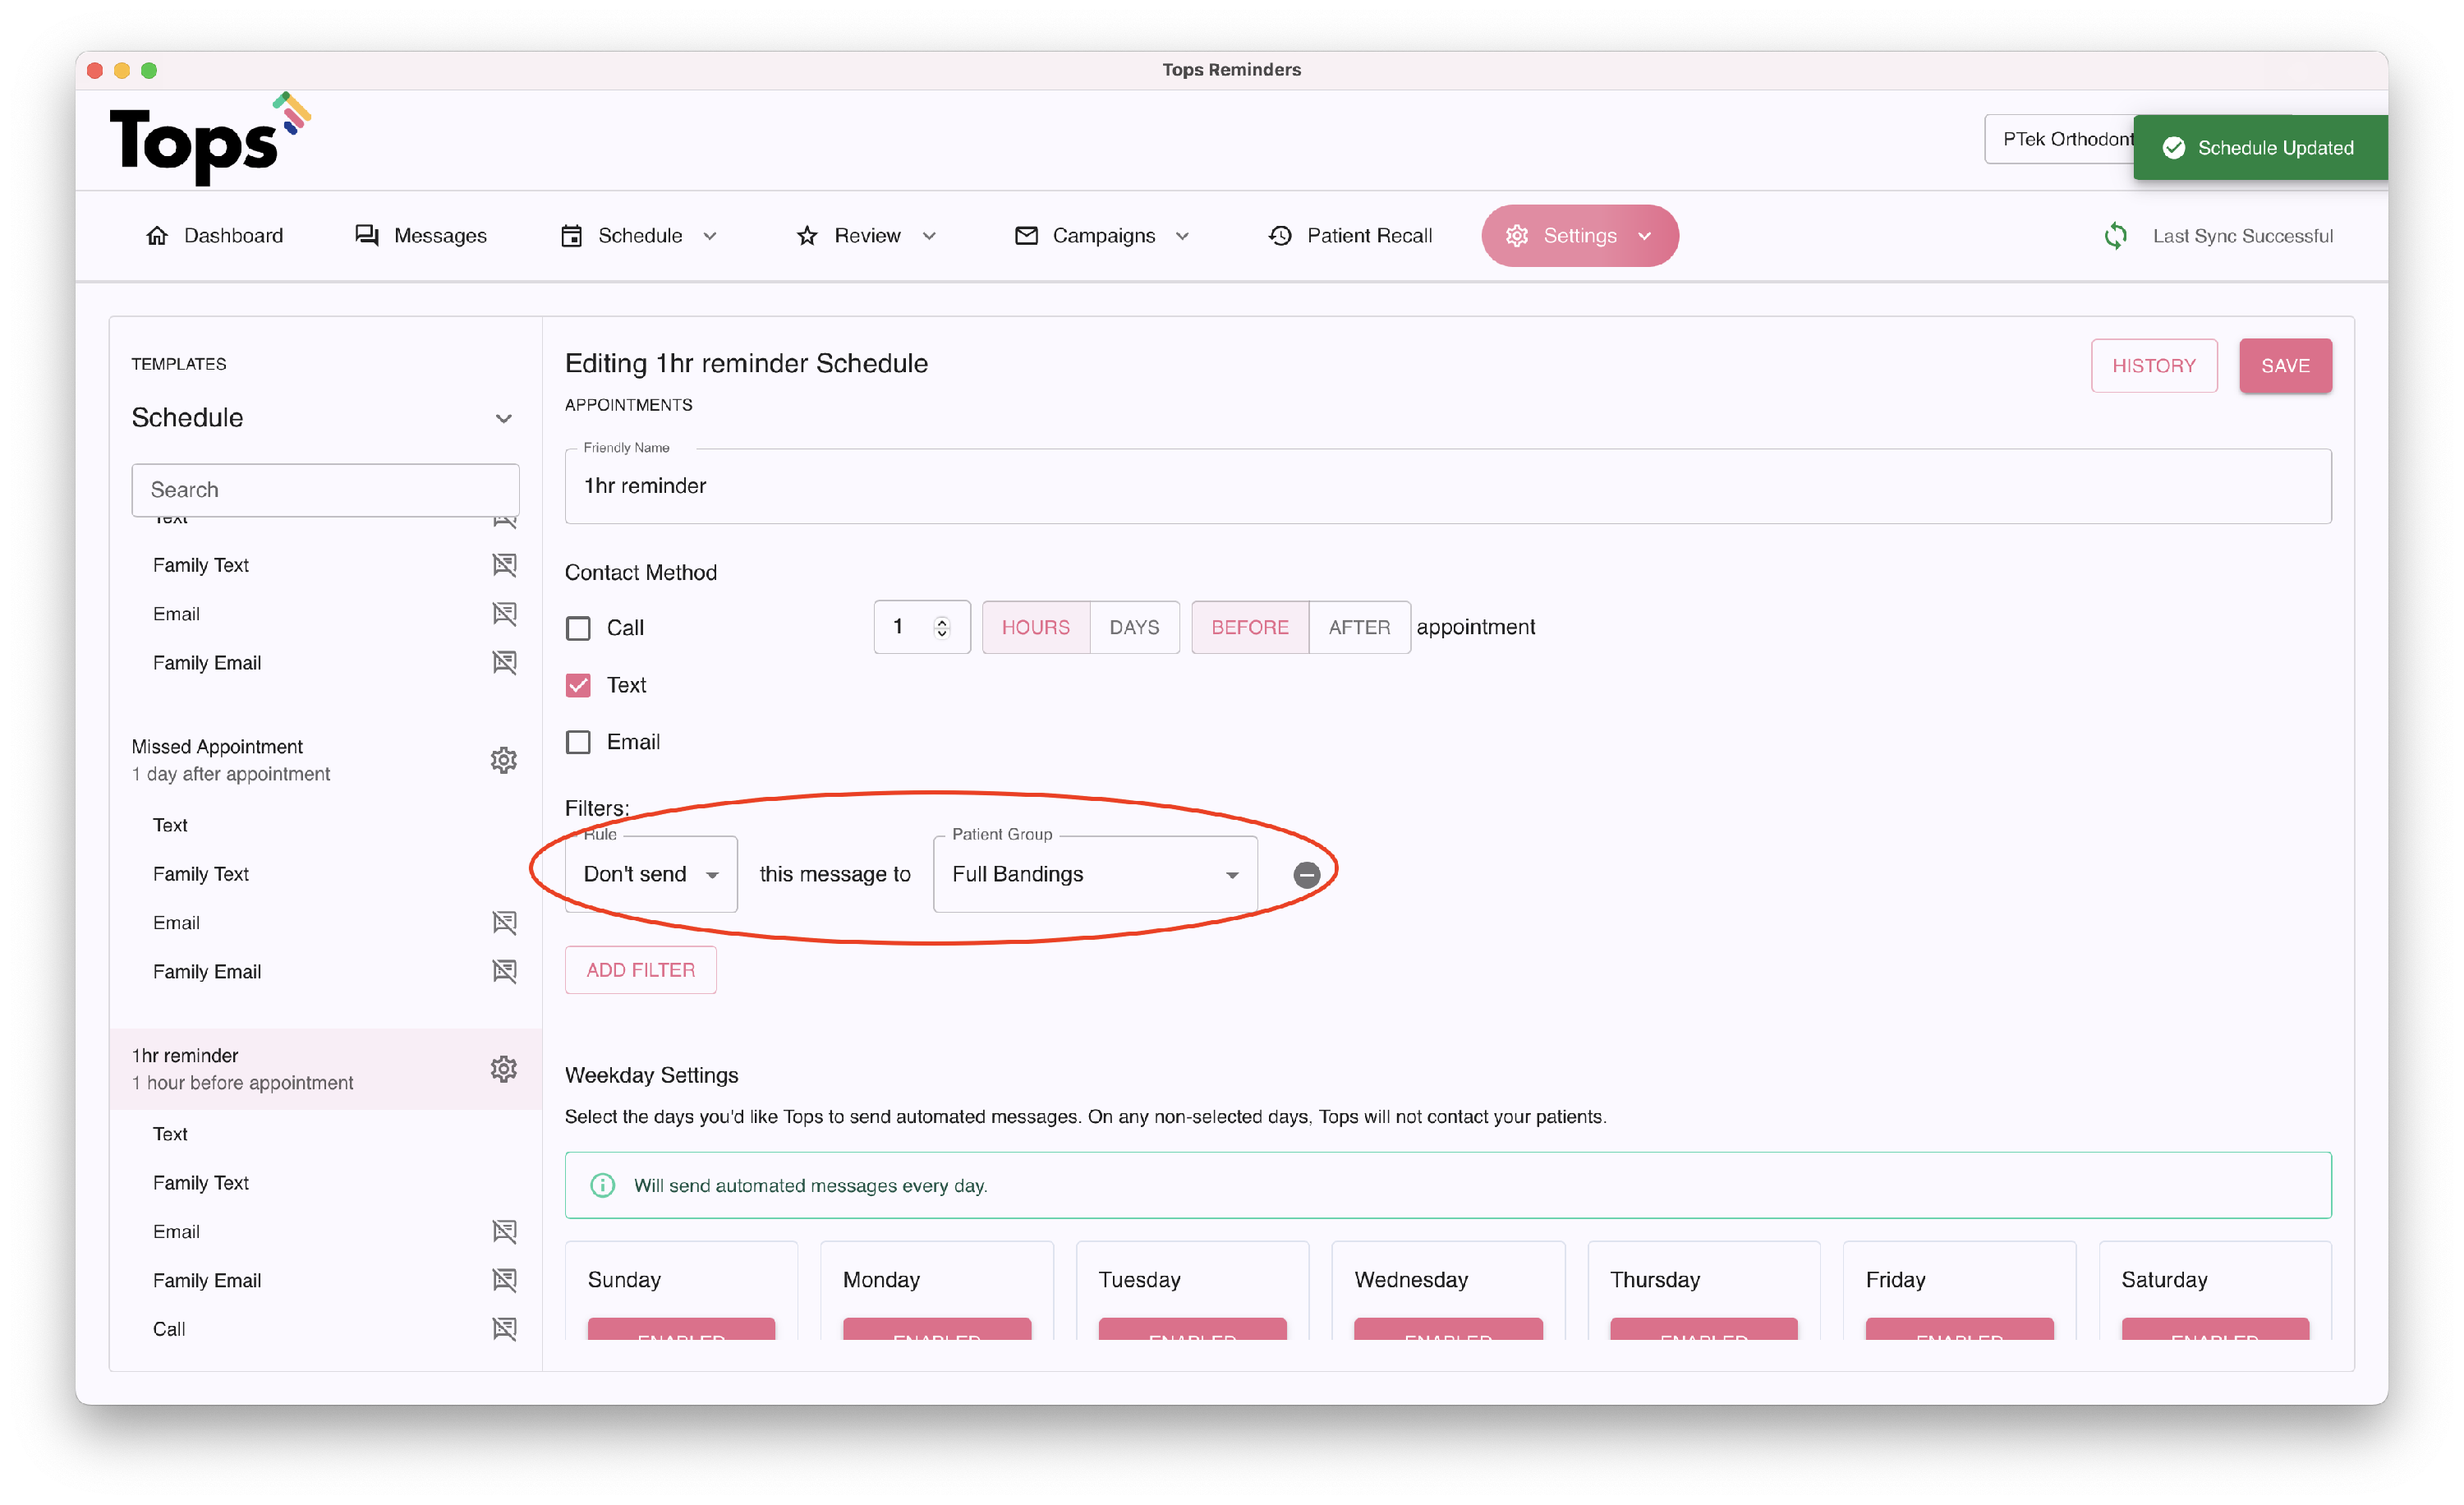Click disabled icon next to Missed Appointment Family Email
Screen dimensions: 2464x1505
click(504, 971)
